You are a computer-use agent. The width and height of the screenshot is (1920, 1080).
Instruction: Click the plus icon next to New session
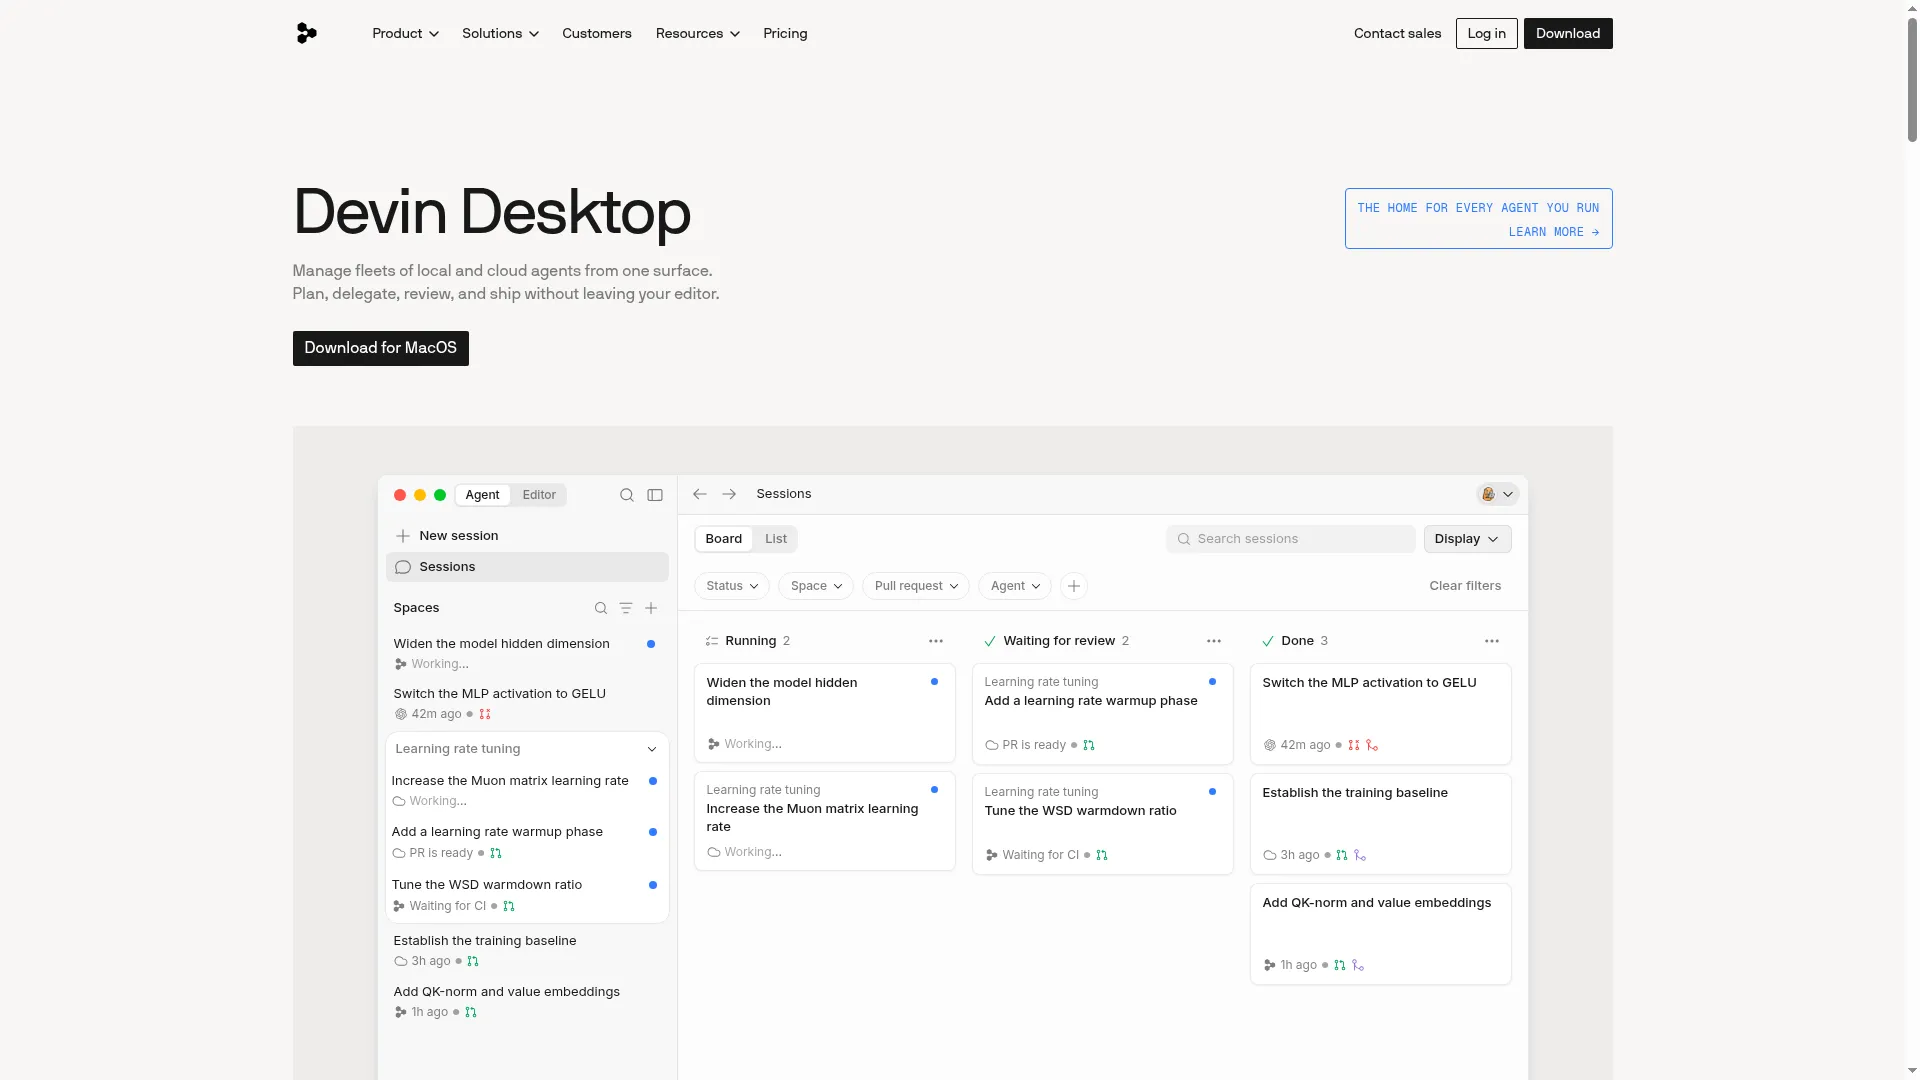point(403,536)
